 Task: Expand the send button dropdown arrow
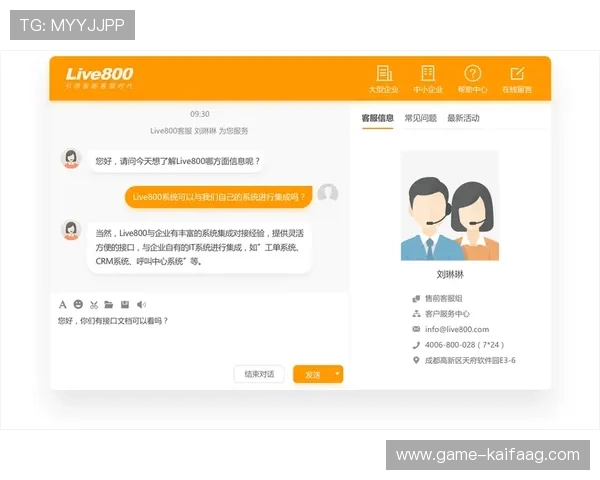tap(338, 374)
